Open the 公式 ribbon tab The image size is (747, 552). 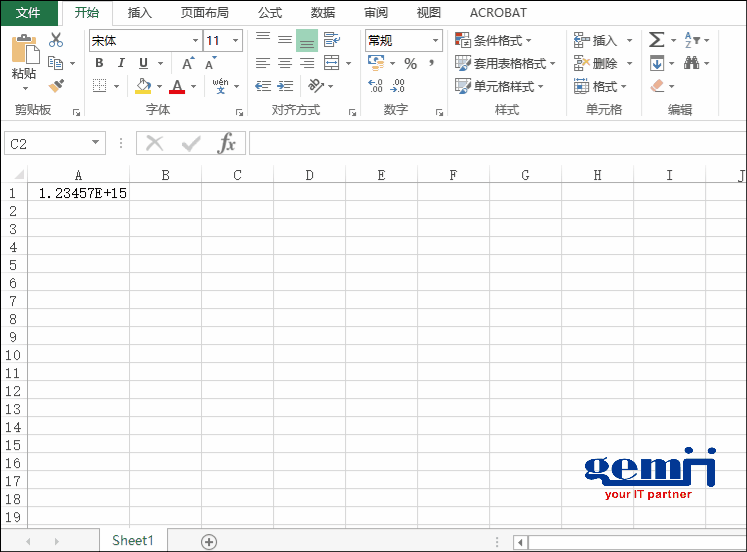click(x=270, y=13)
